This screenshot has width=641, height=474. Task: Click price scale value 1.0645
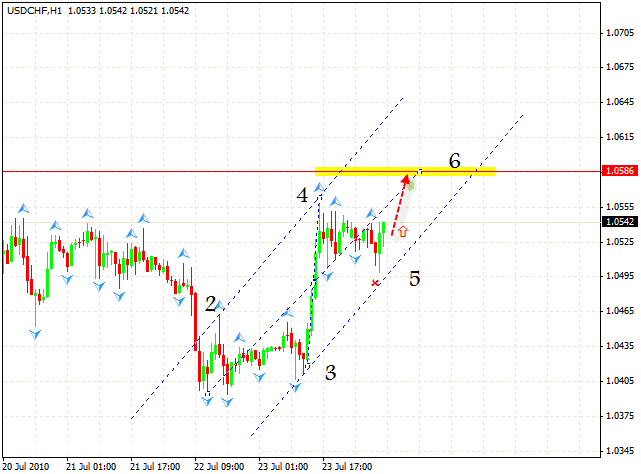(x=620, y=102)
